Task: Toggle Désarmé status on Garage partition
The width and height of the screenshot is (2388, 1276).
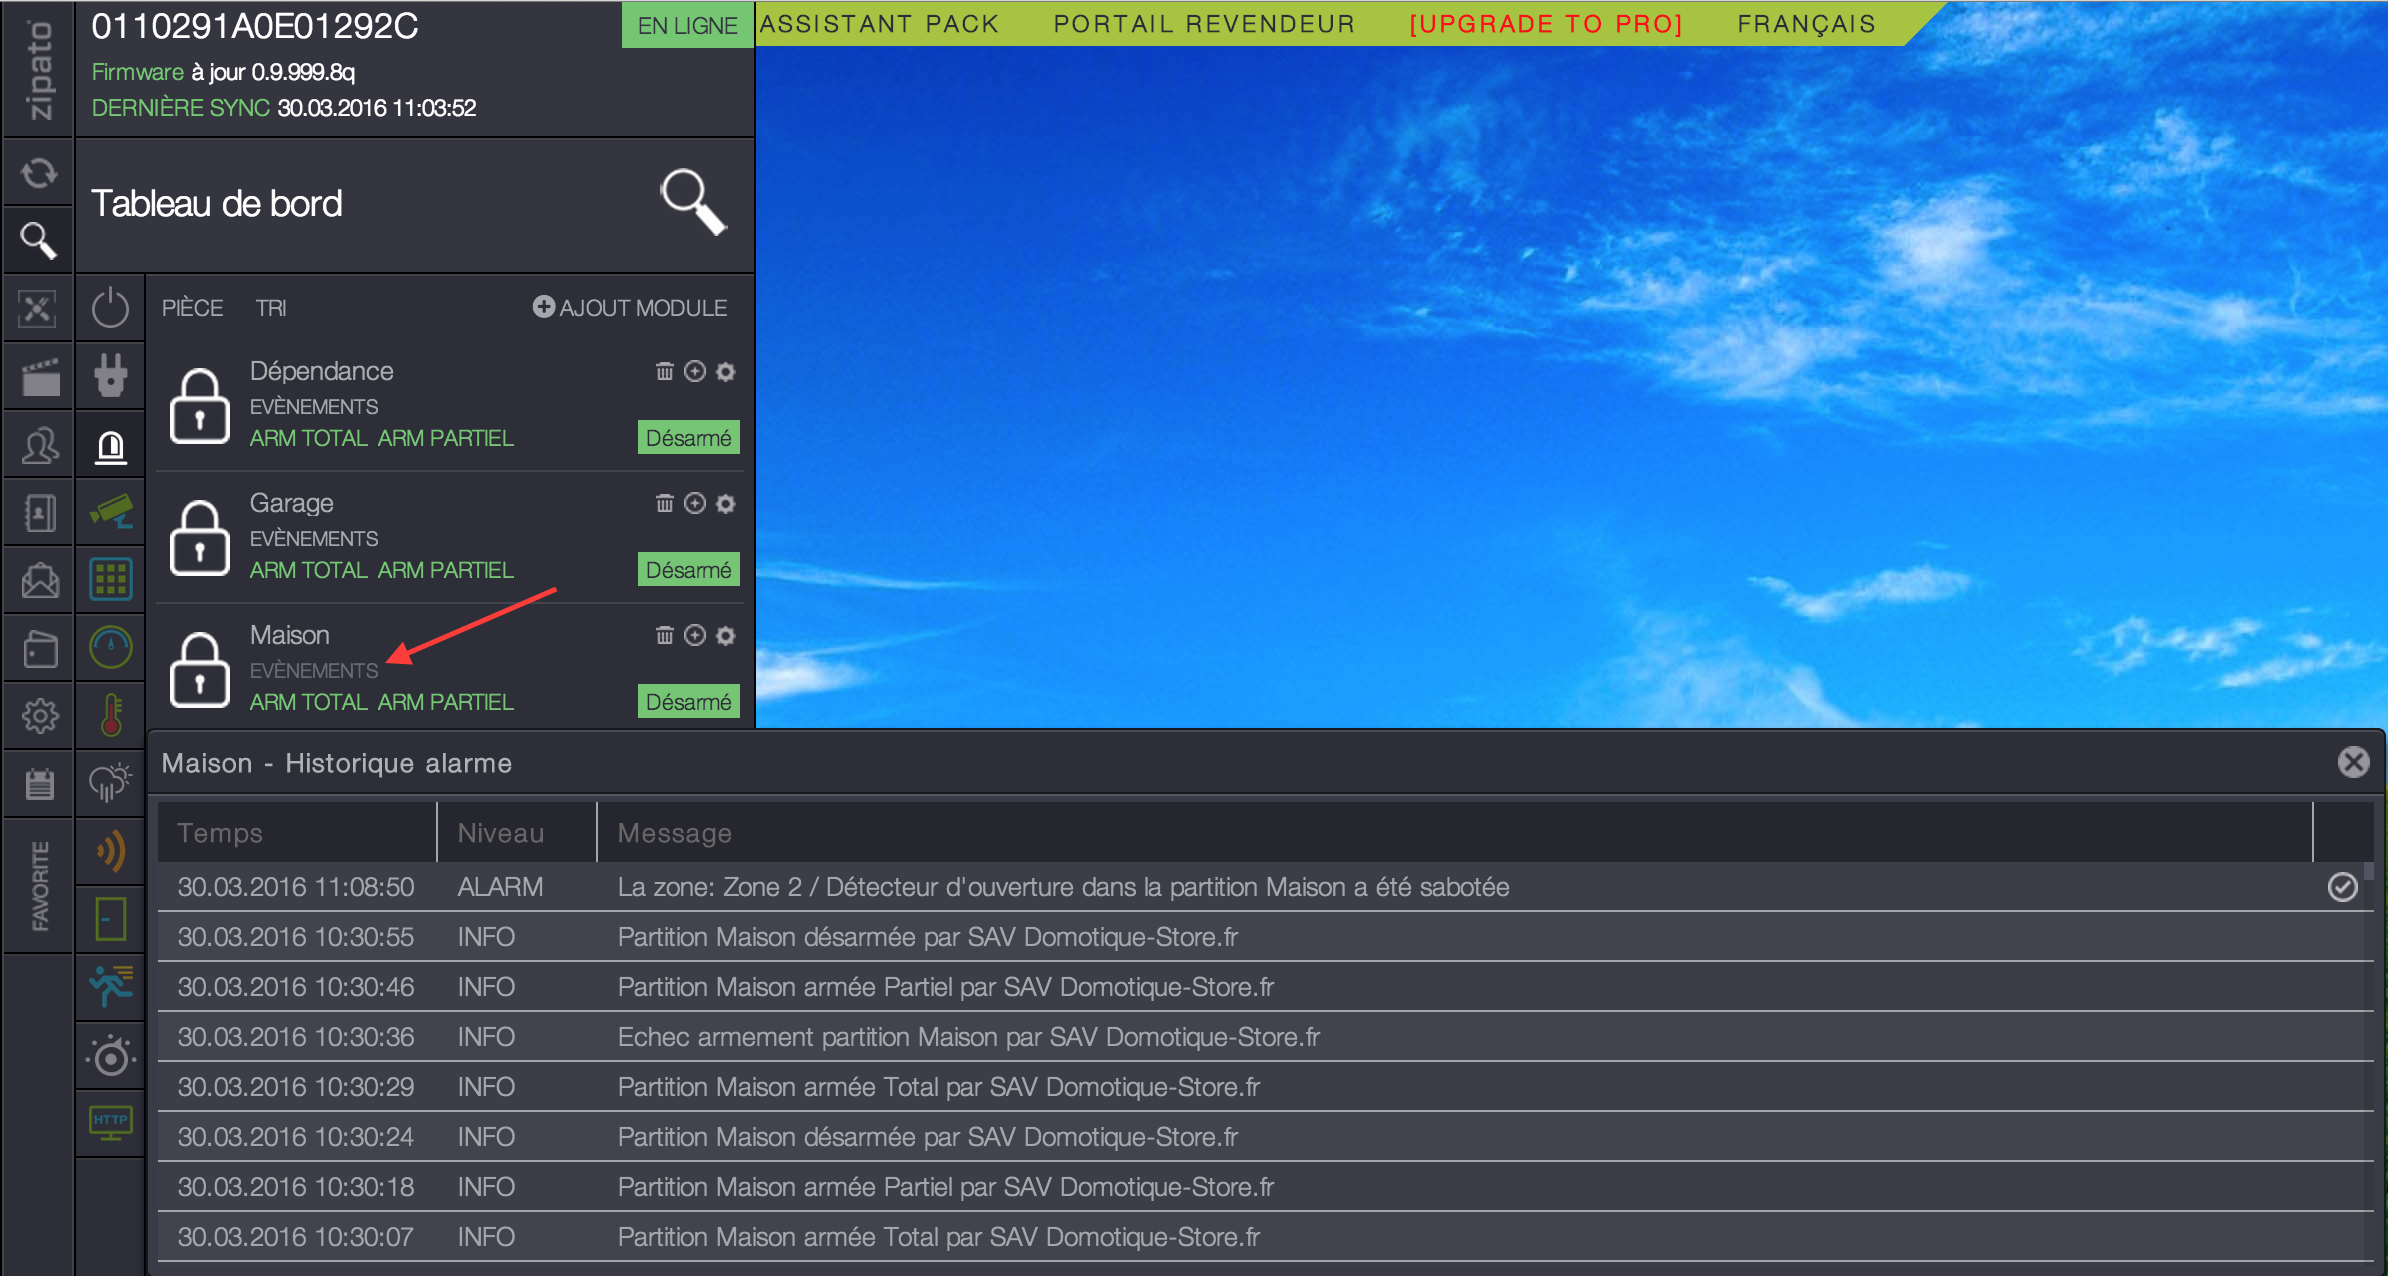Action: pos(688,569)
